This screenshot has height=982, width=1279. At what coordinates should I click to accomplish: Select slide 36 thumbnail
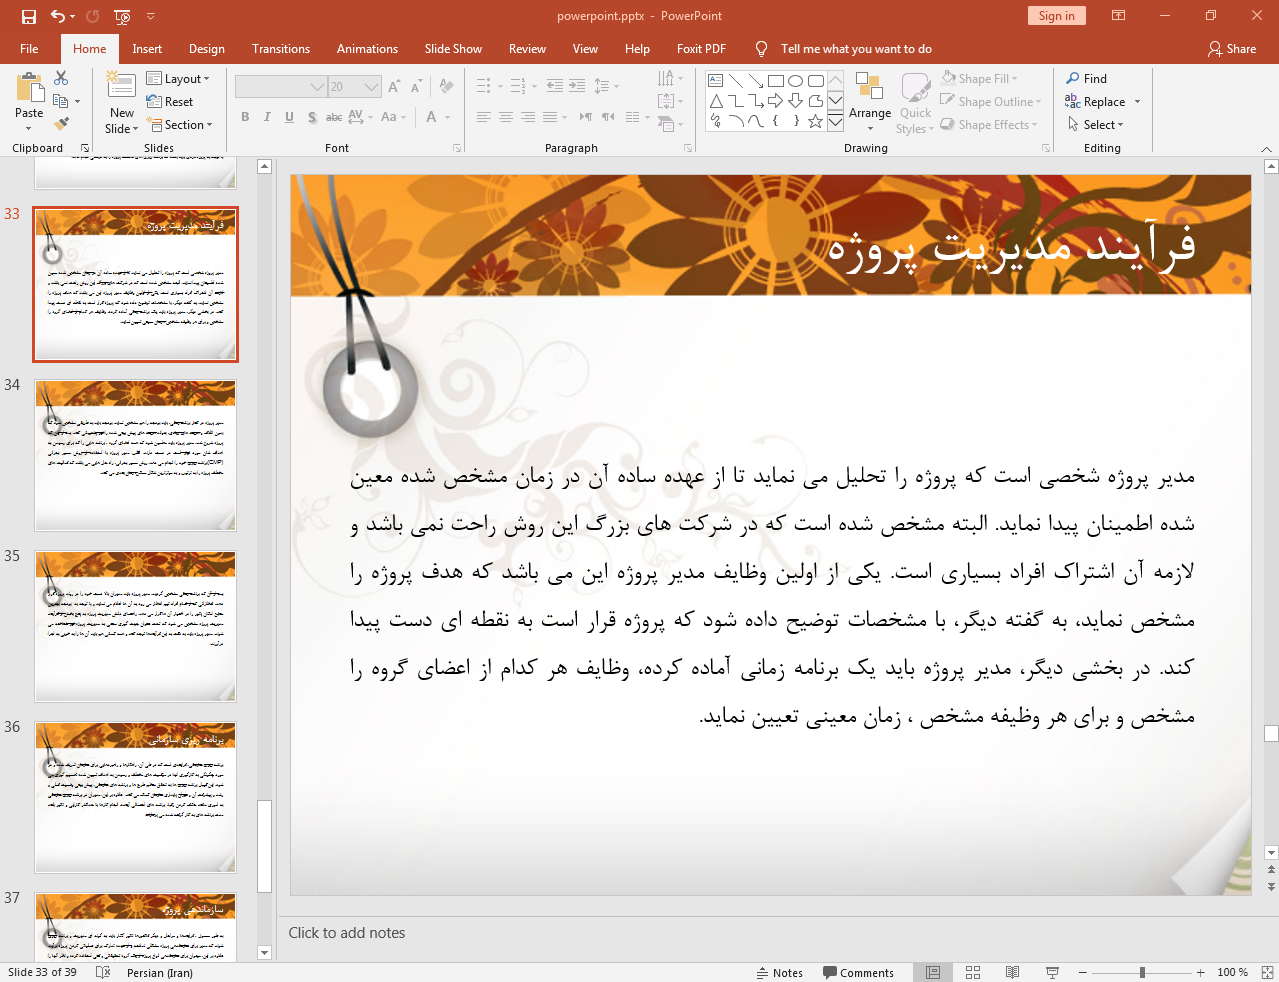click(136, 797)
